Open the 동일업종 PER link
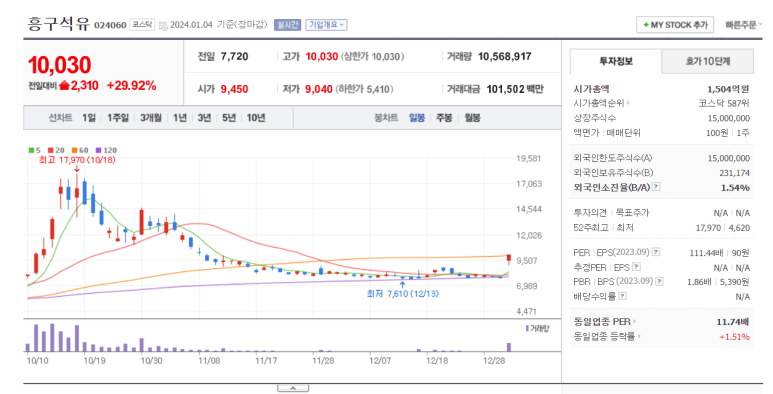 [x=604, y=322]
